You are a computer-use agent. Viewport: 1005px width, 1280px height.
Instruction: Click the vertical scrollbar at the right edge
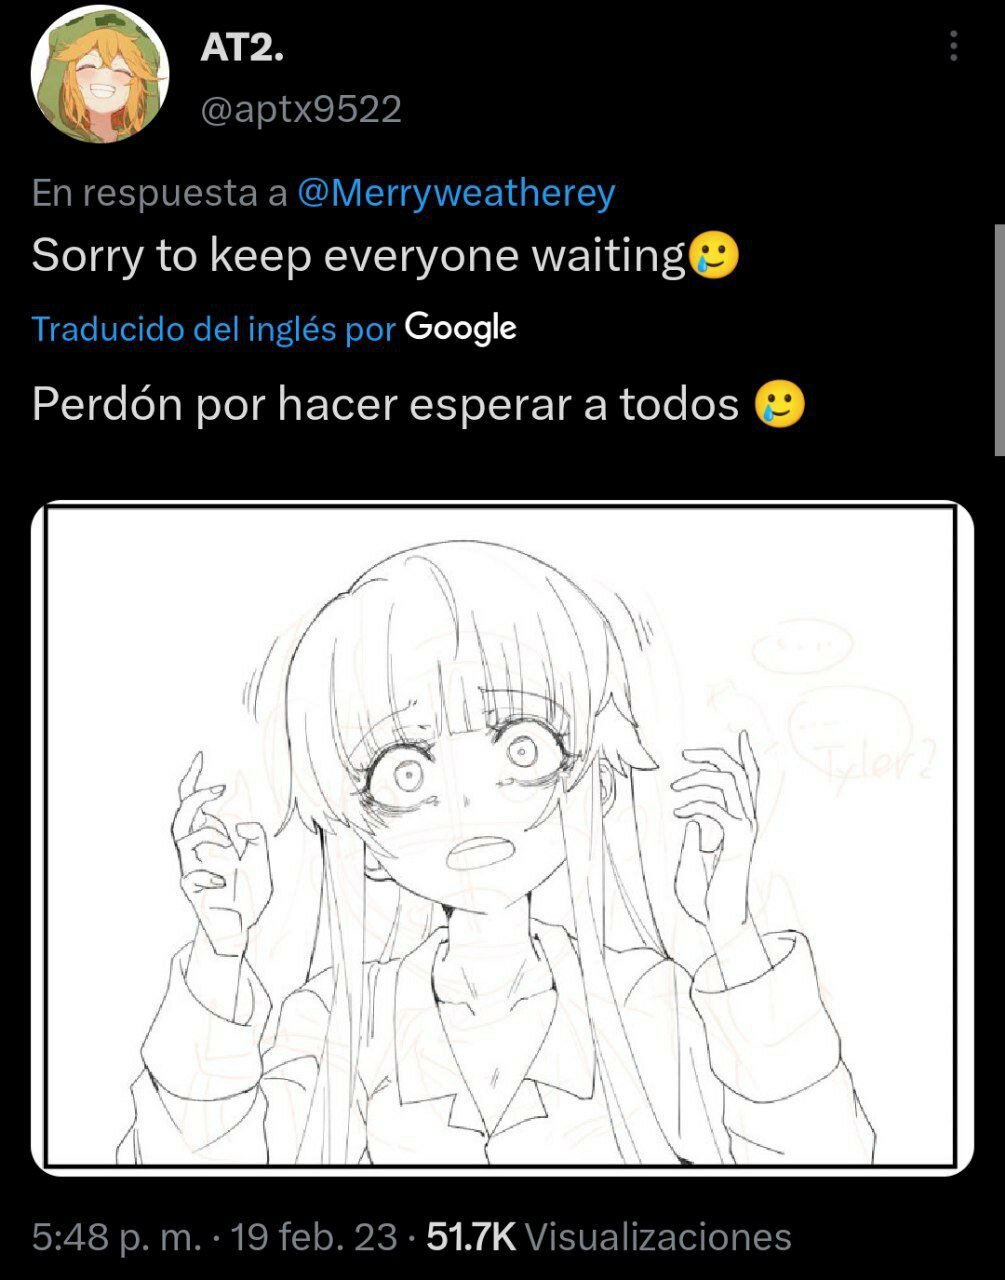999,340
